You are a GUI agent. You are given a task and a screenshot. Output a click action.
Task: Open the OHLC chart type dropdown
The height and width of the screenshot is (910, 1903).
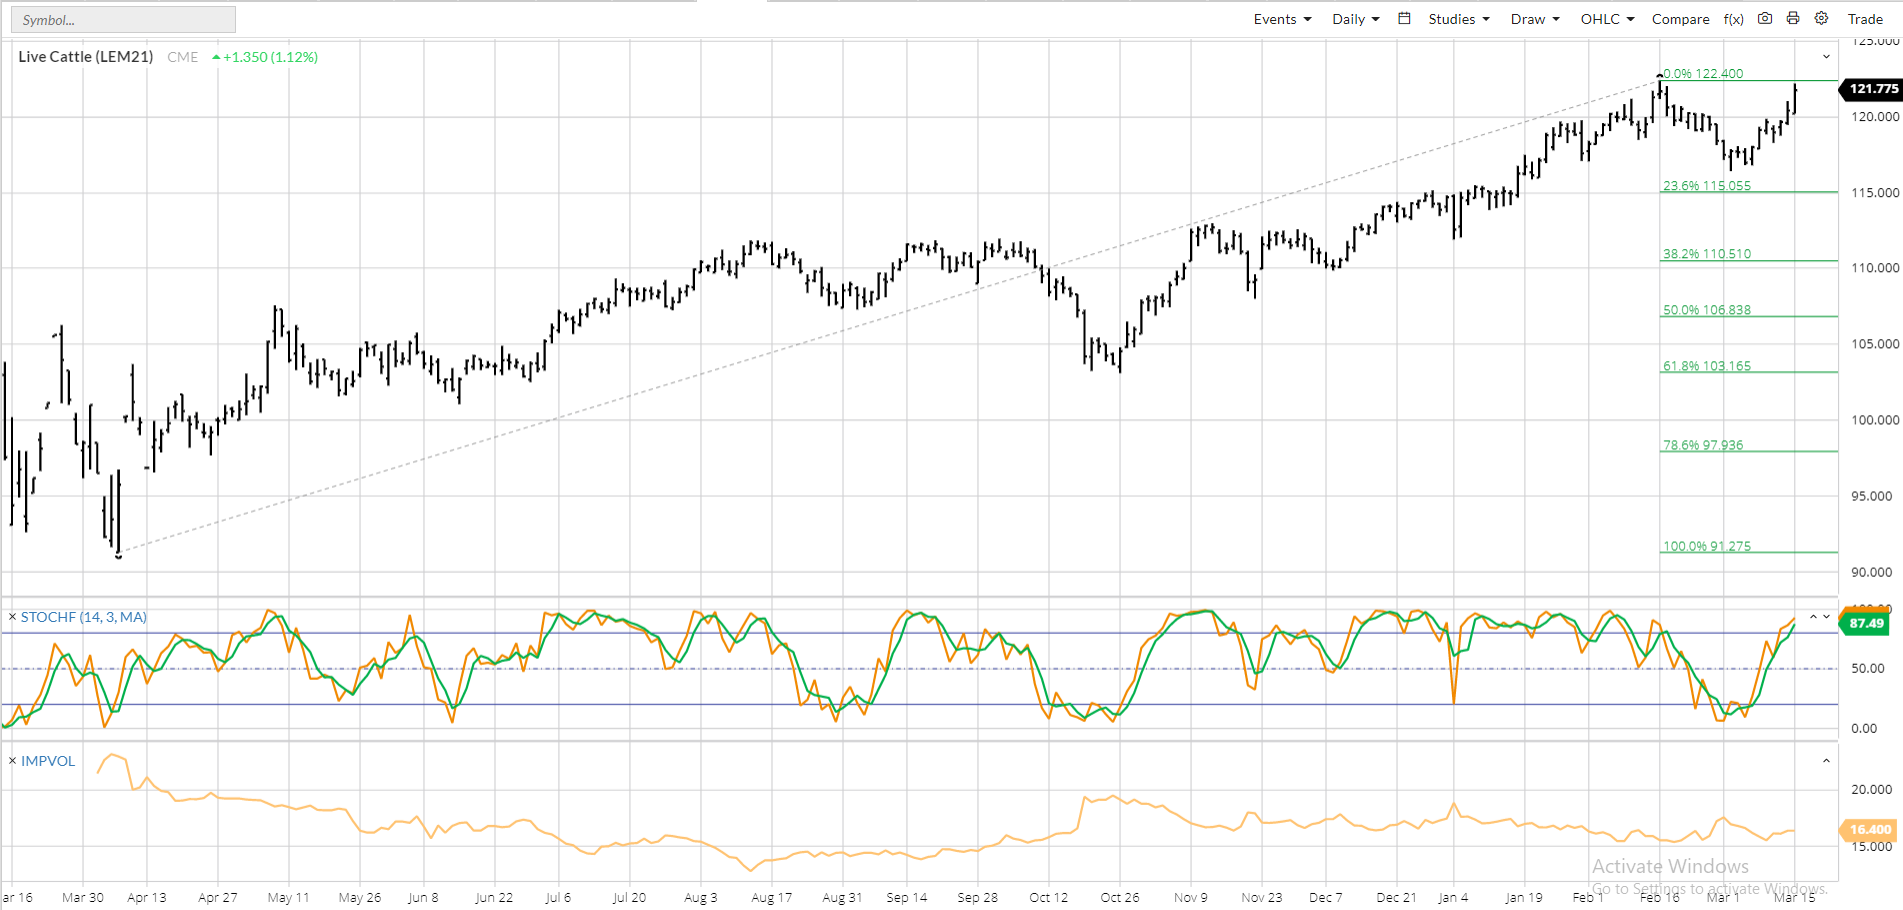pos(1607,19)
